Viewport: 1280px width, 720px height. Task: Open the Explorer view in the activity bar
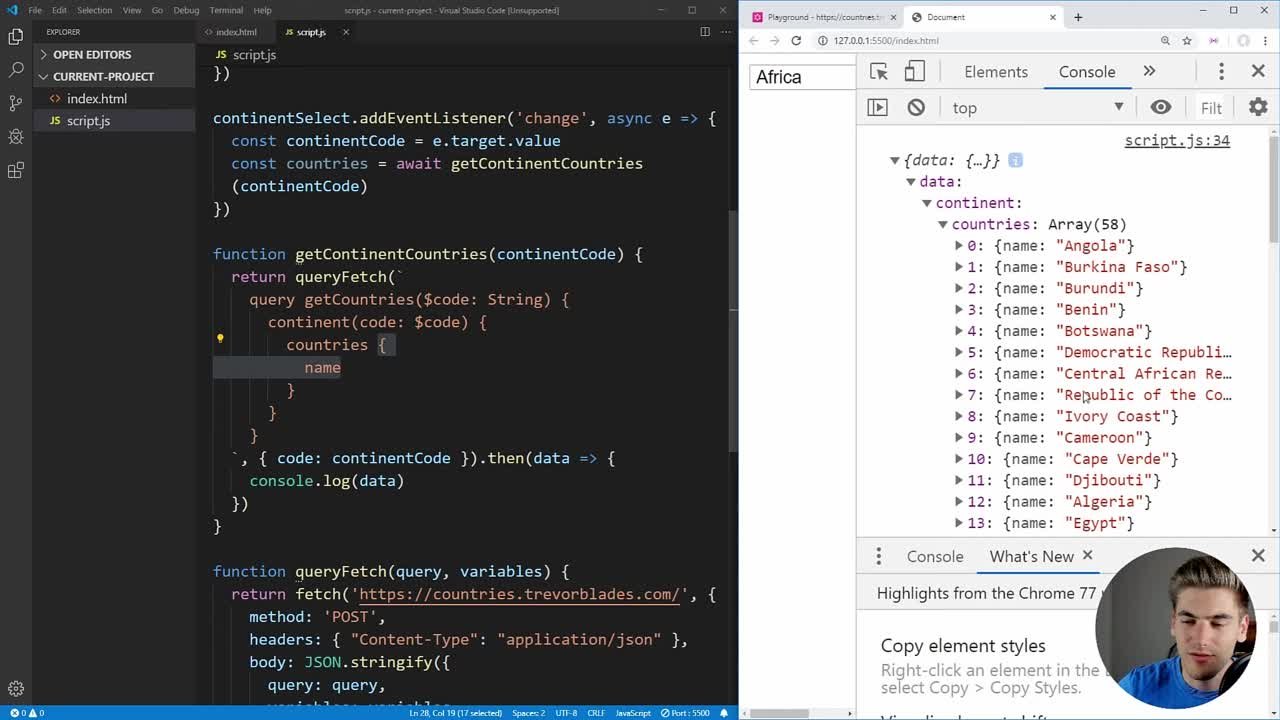click(x=15, y=37)
